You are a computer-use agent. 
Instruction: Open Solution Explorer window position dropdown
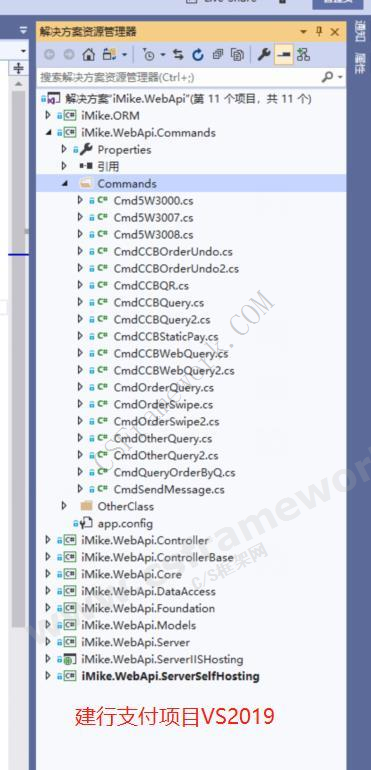304,32
